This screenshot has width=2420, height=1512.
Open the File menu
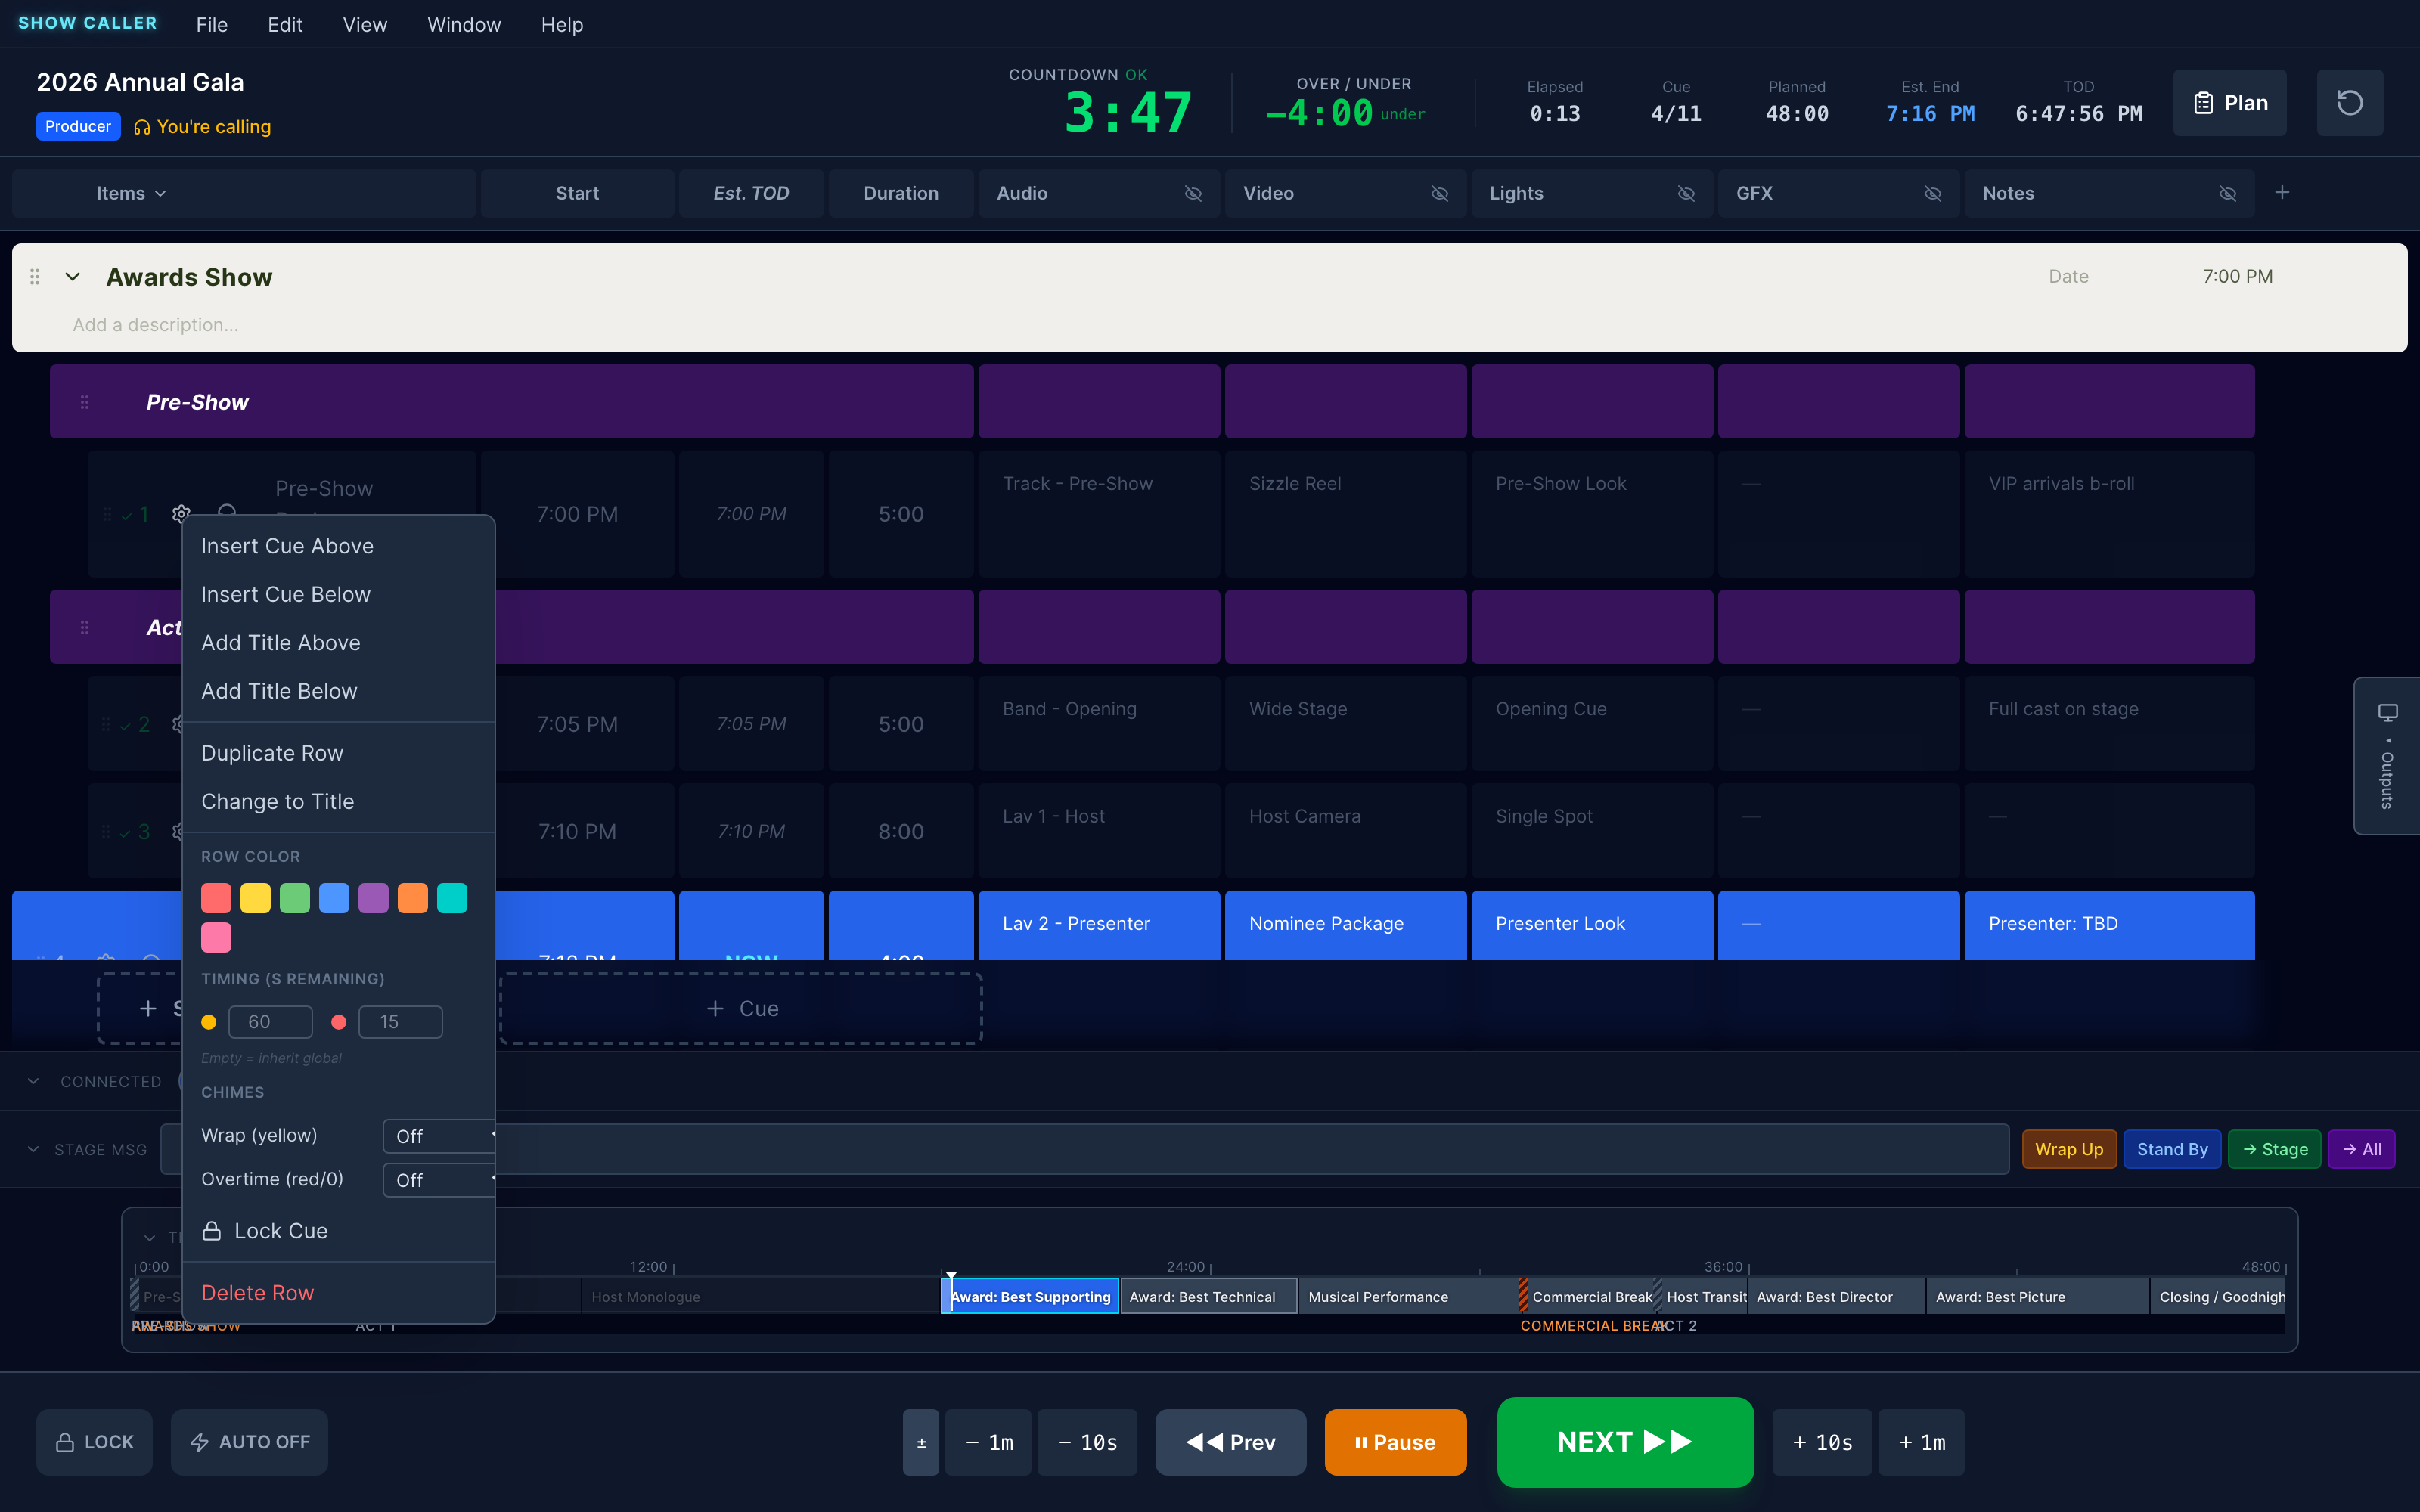click(x=212, y=25)
